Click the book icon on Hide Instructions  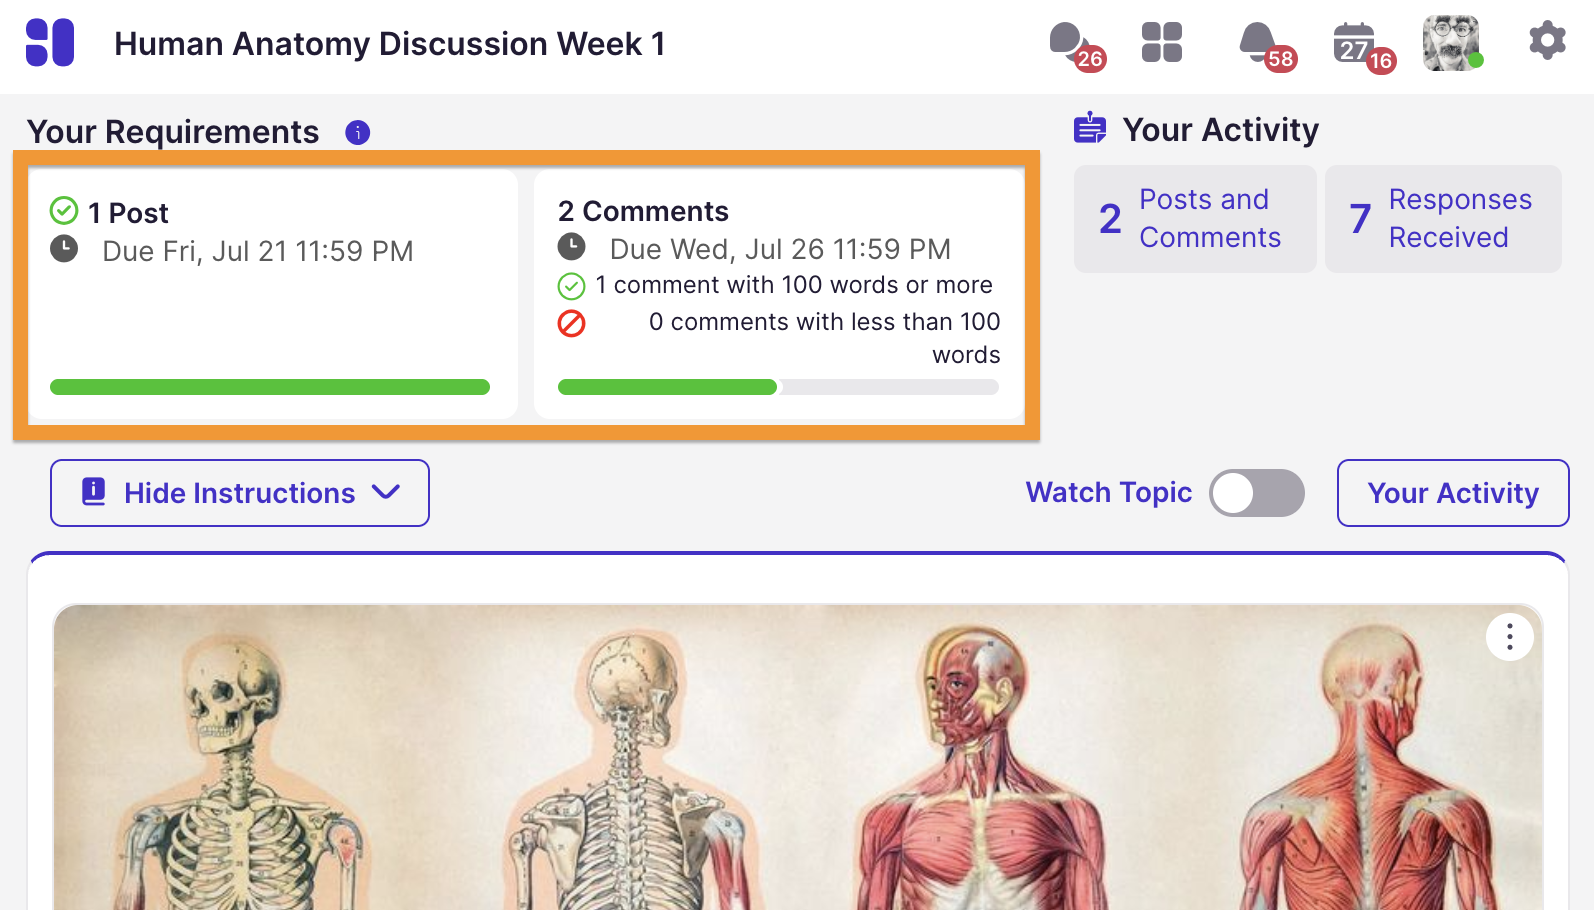click(94, 492)
